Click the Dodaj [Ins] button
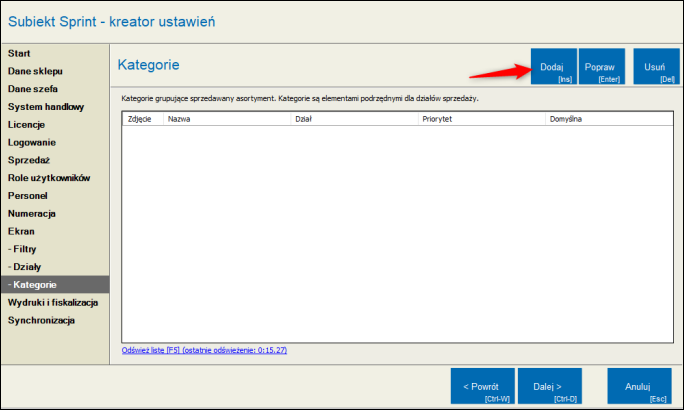 (554, 66)
